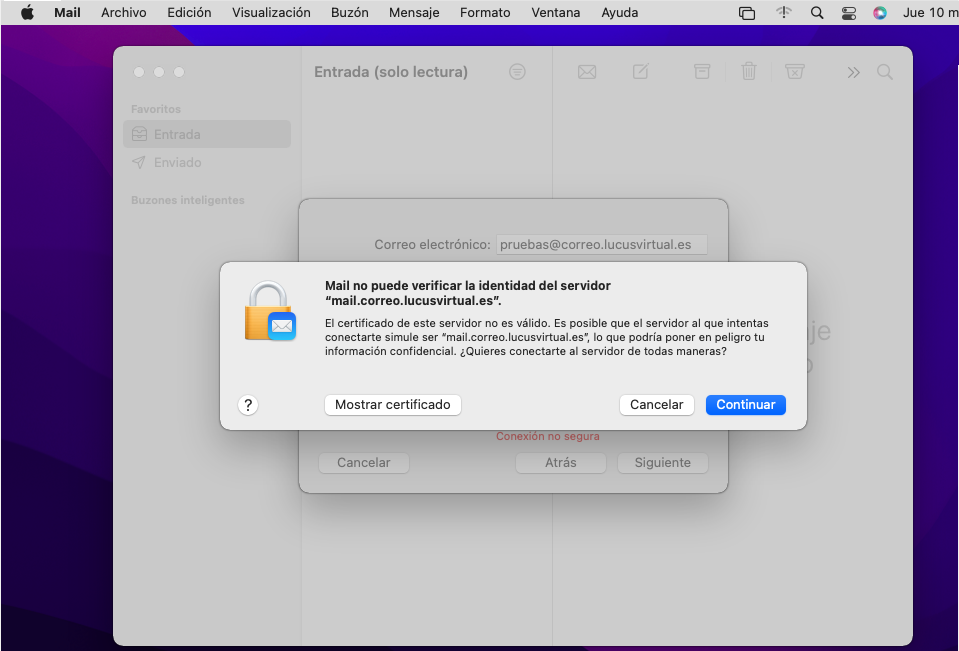Open the Archivo menu
959x651 pixels.
124,12
